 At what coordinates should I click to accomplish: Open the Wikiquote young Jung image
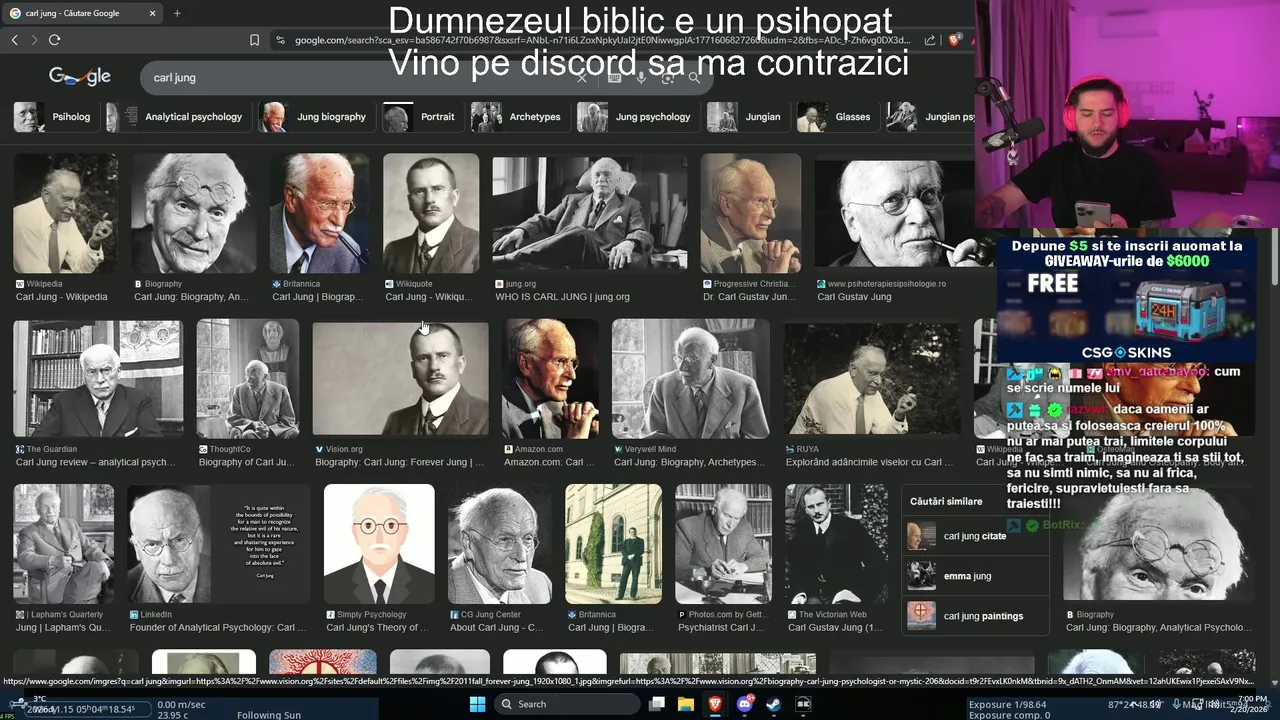pos(431,213)
